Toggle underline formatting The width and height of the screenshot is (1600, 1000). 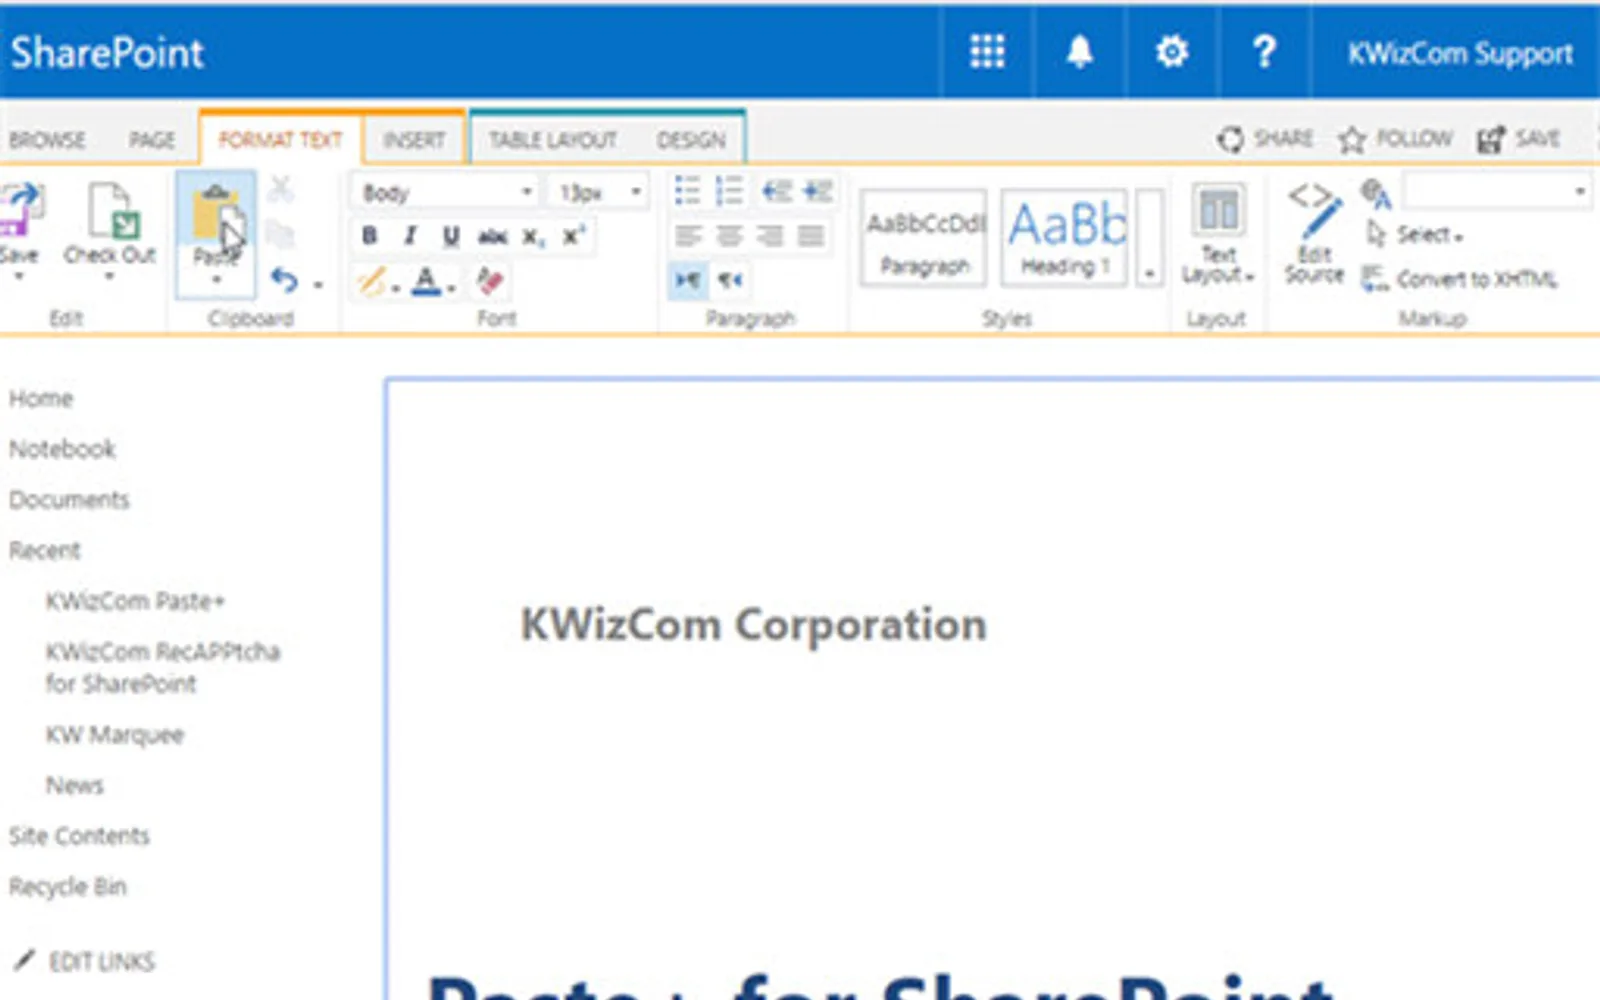[x=451, y=236]
